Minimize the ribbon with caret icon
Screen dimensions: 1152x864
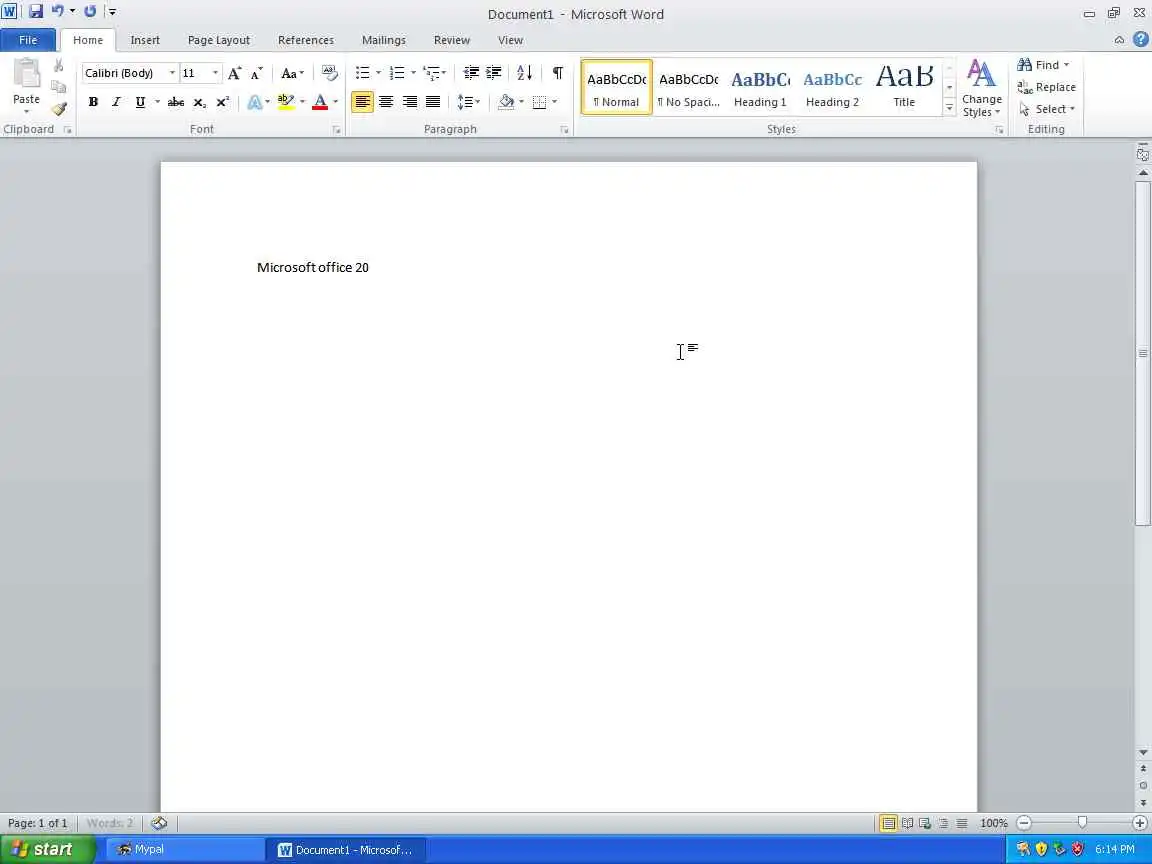click(1119, 40)
